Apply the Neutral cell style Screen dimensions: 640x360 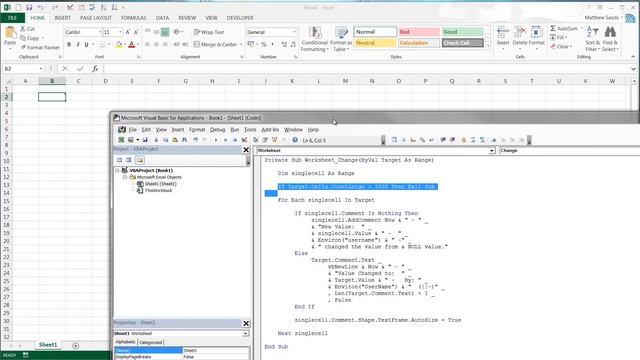click(x=375, y=42)
